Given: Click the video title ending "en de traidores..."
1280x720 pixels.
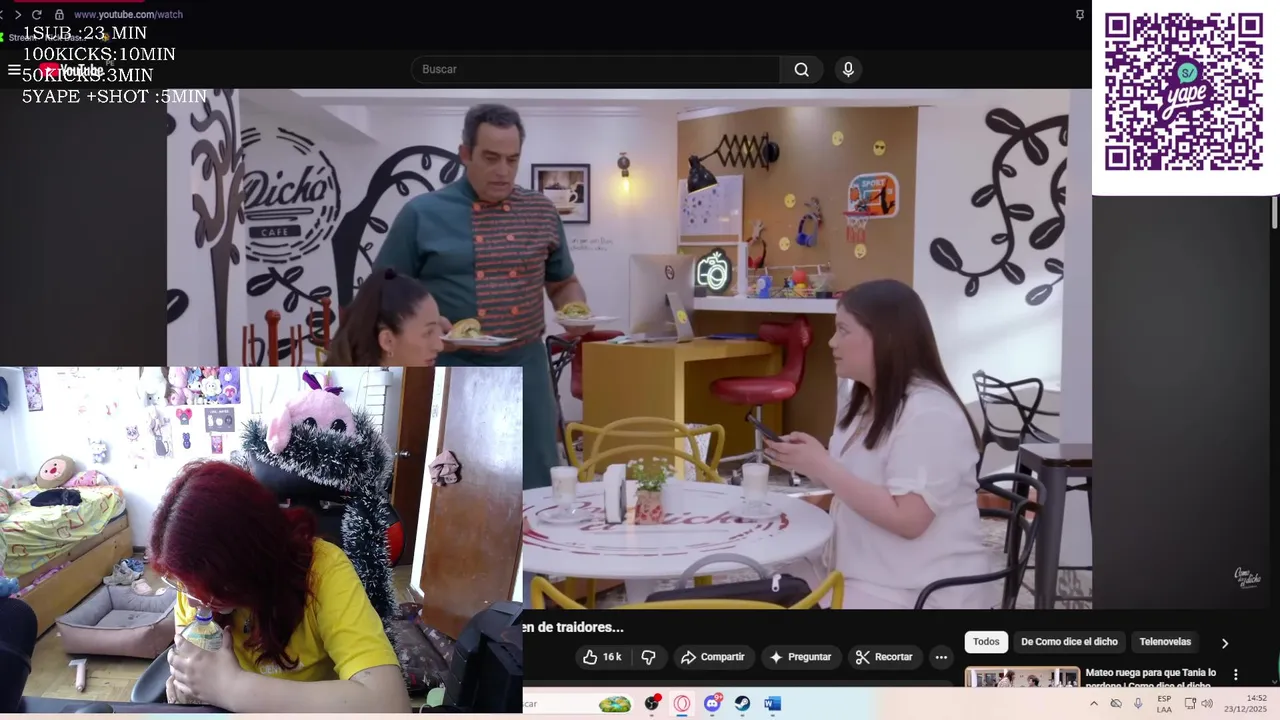Looking at the screenshot, I should click(573, 627).
